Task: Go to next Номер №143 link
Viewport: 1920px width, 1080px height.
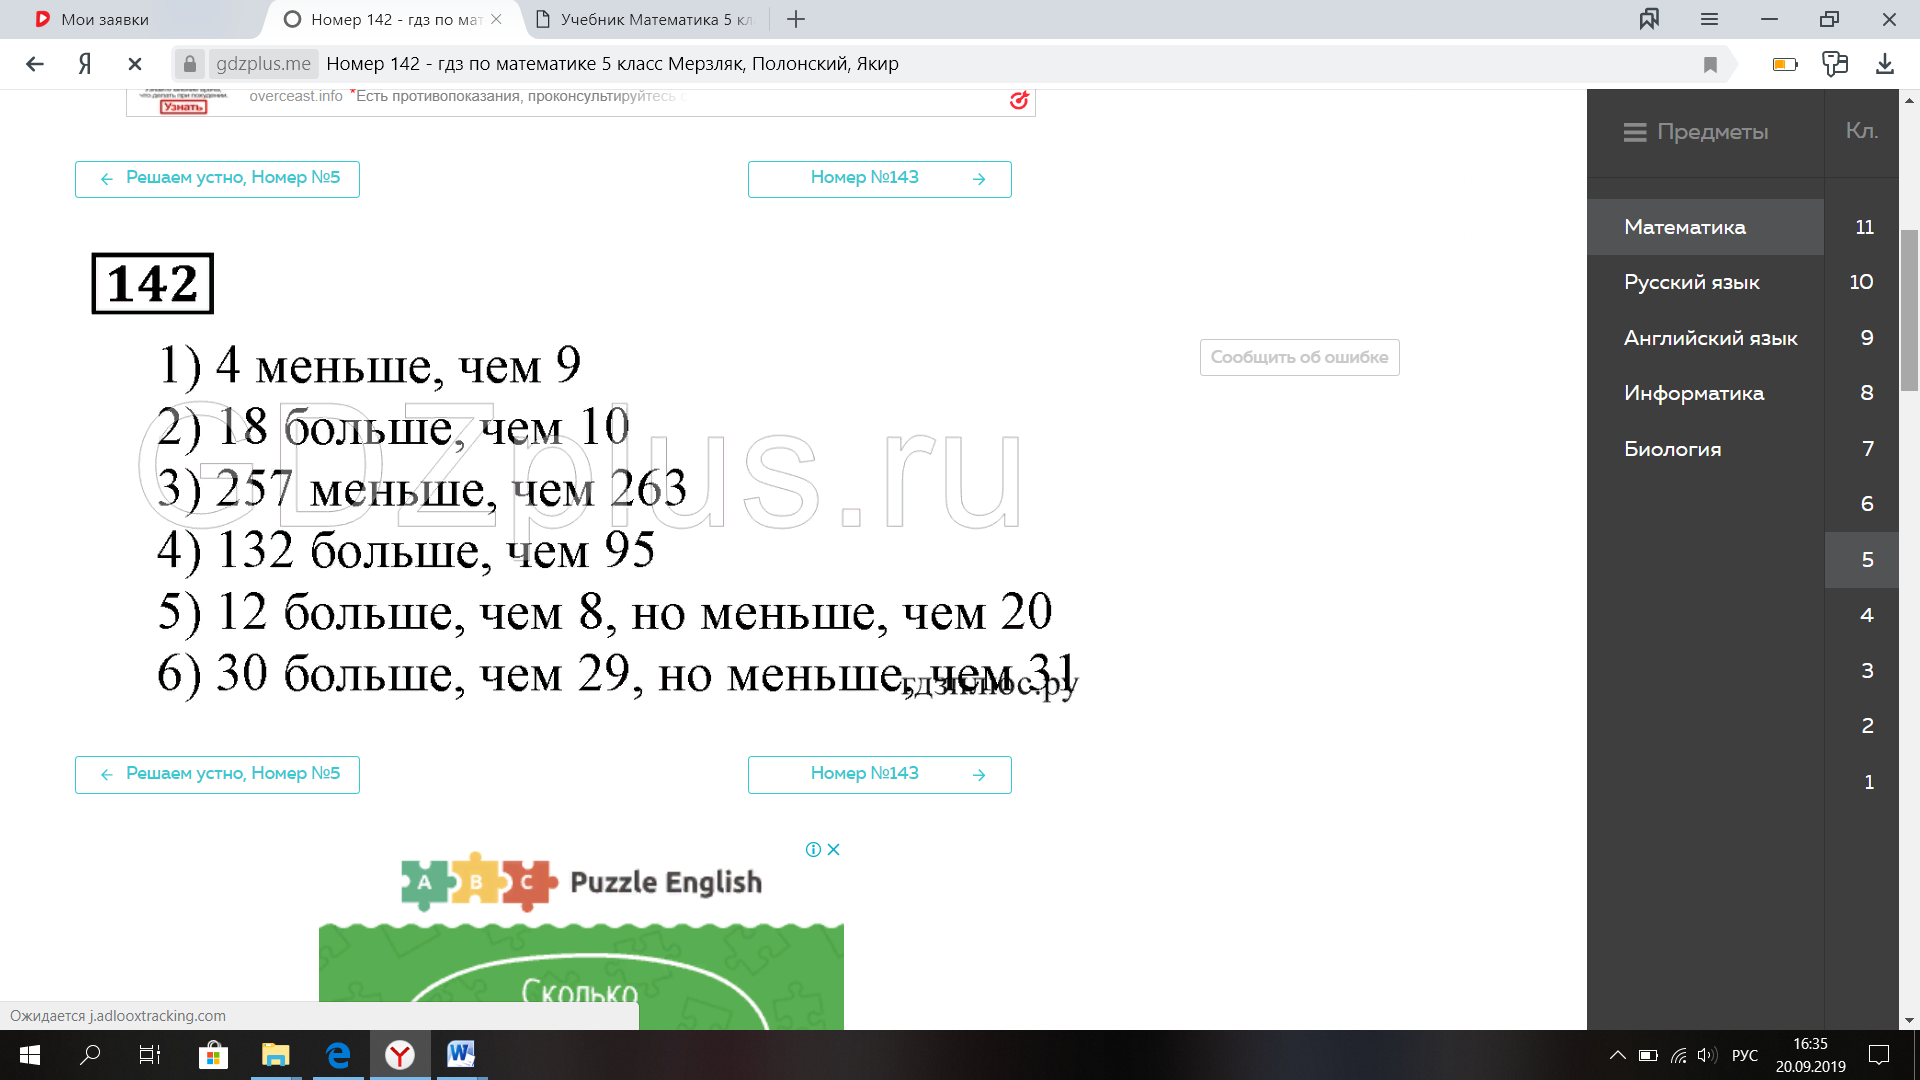Action: [x=879, y=178]
